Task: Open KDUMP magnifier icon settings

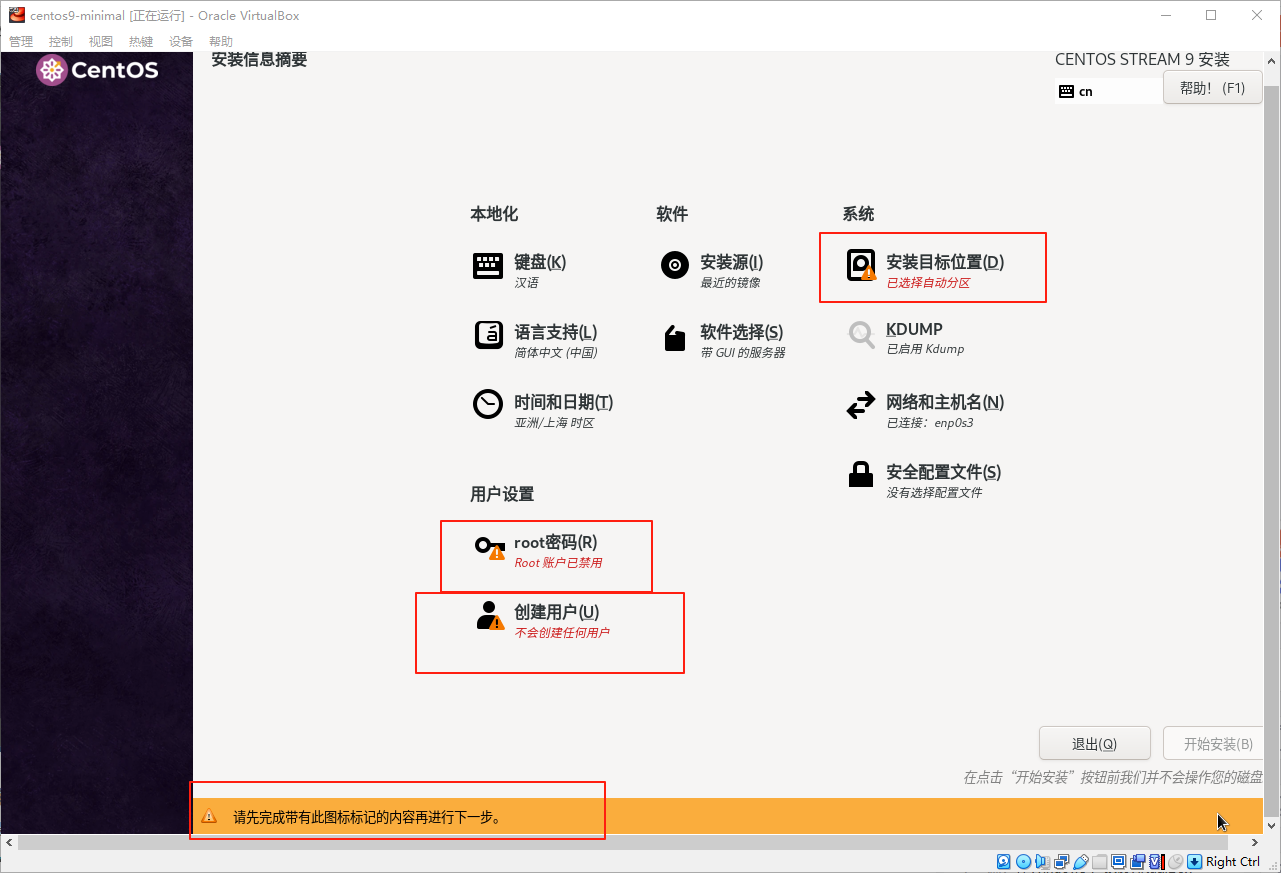Action: pos(861,334)
